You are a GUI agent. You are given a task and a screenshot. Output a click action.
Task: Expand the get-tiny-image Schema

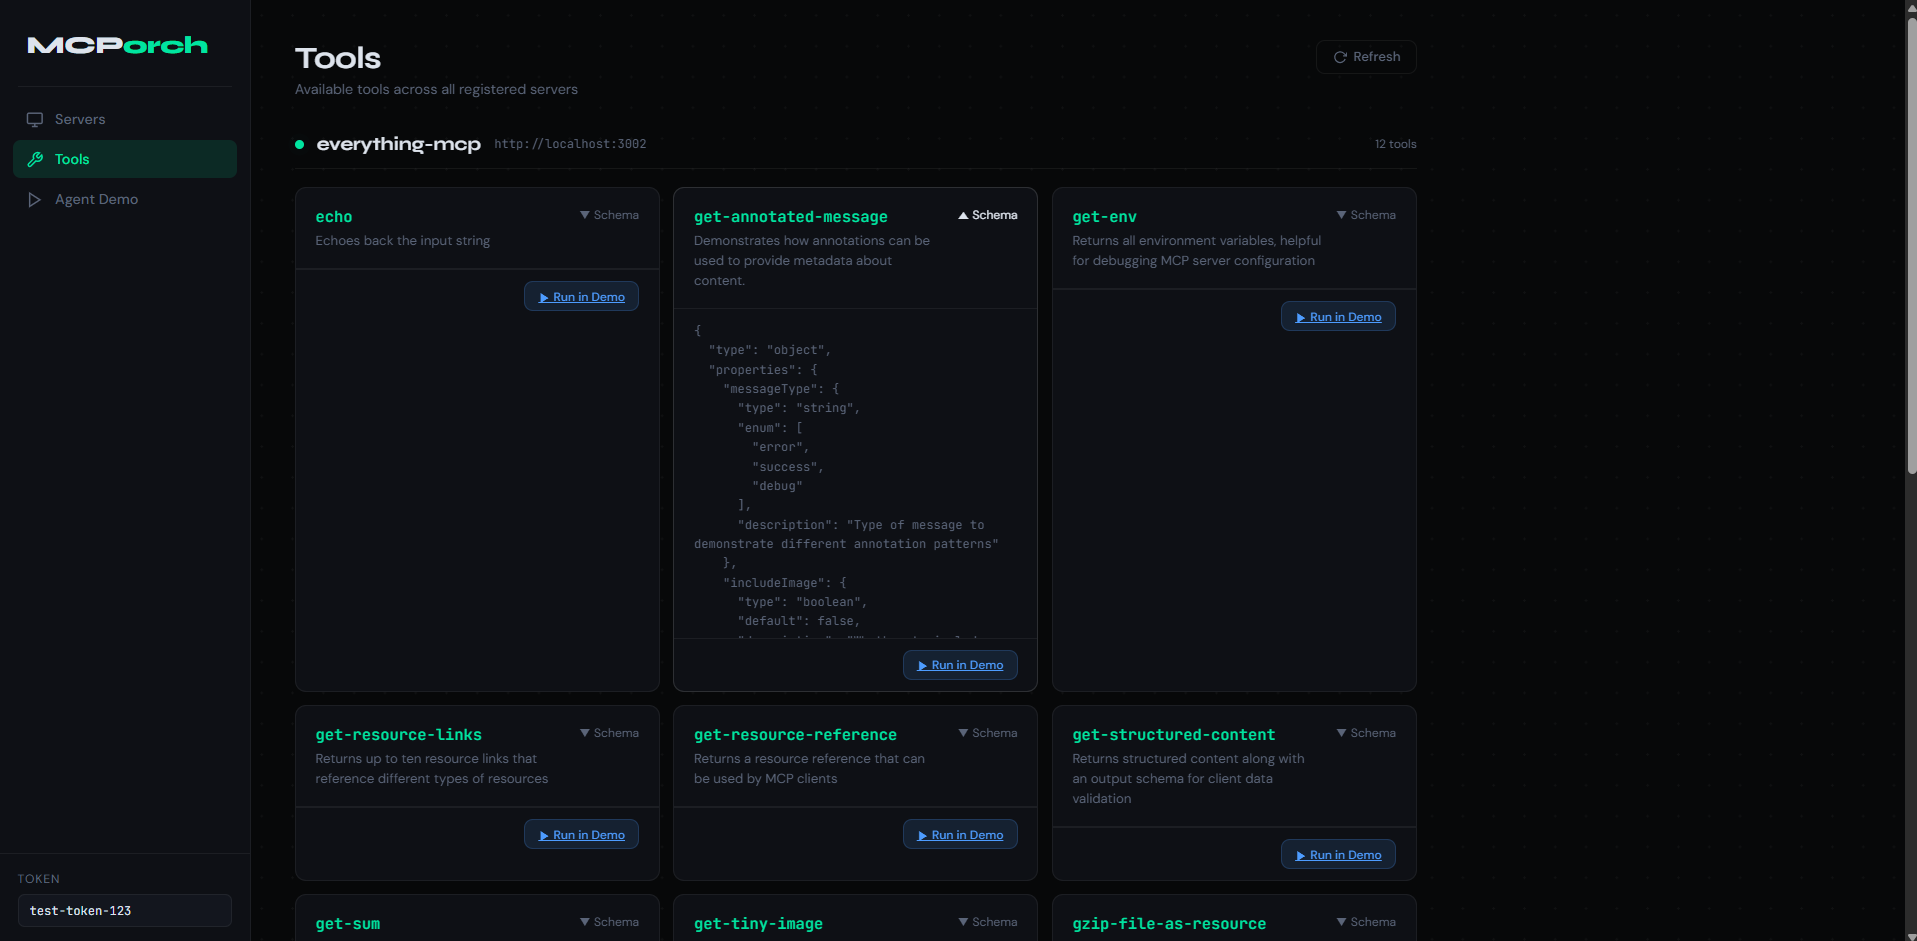pos(987,922)
